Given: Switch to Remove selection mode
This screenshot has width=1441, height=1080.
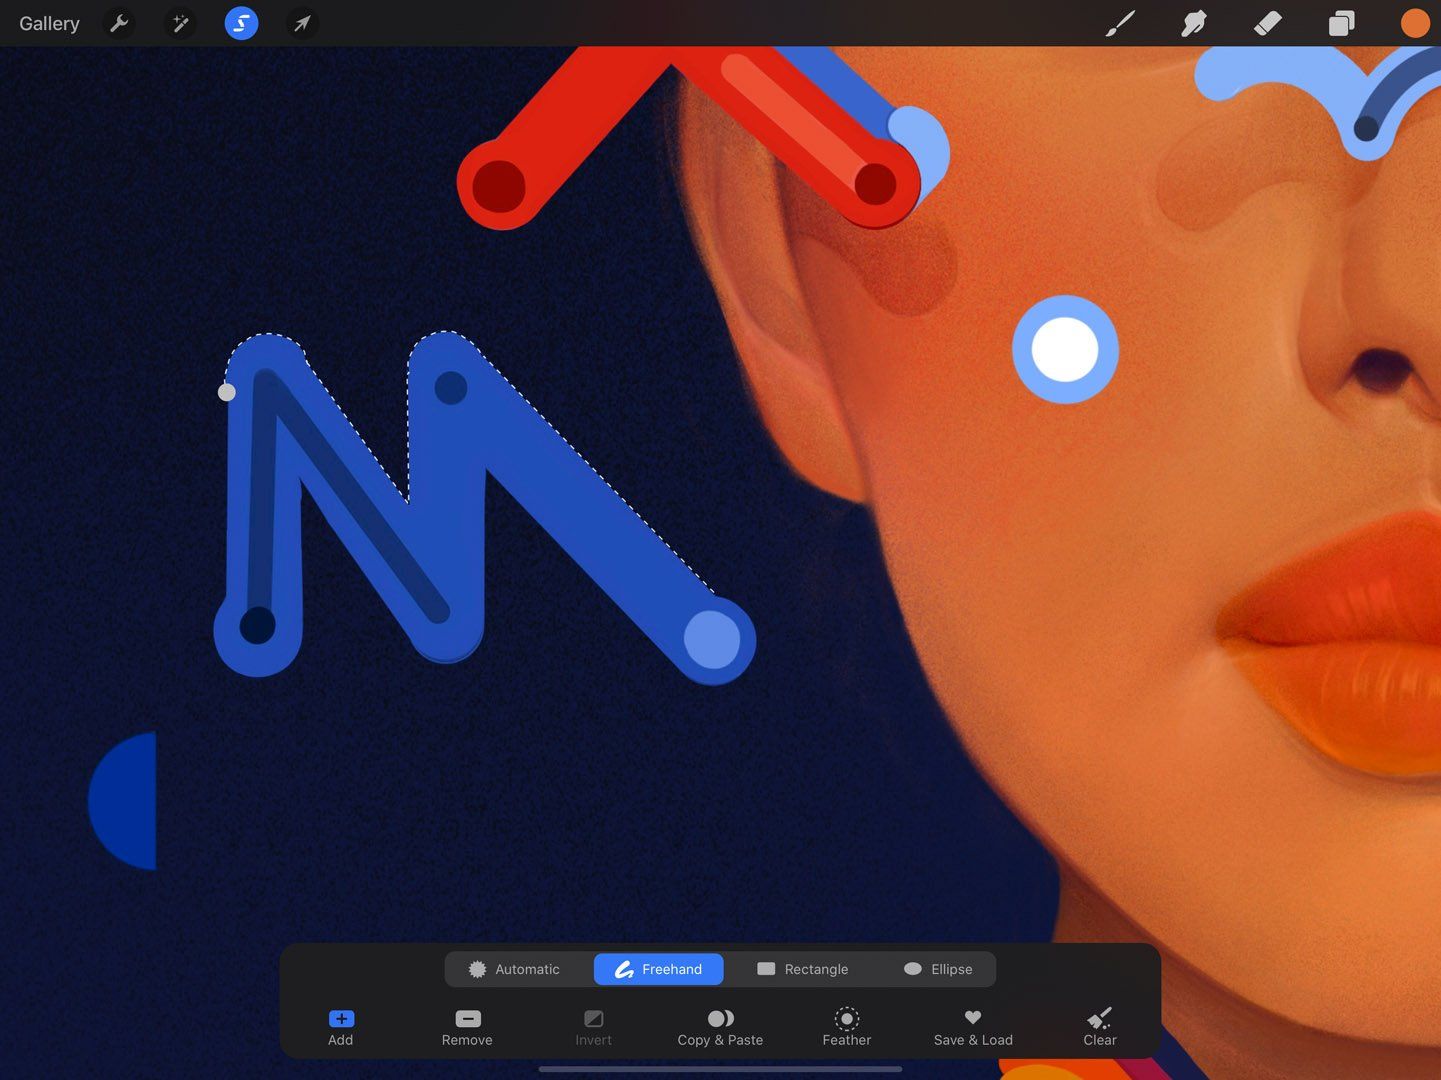Looking at the screenshot, I should tap(467, 1027).
